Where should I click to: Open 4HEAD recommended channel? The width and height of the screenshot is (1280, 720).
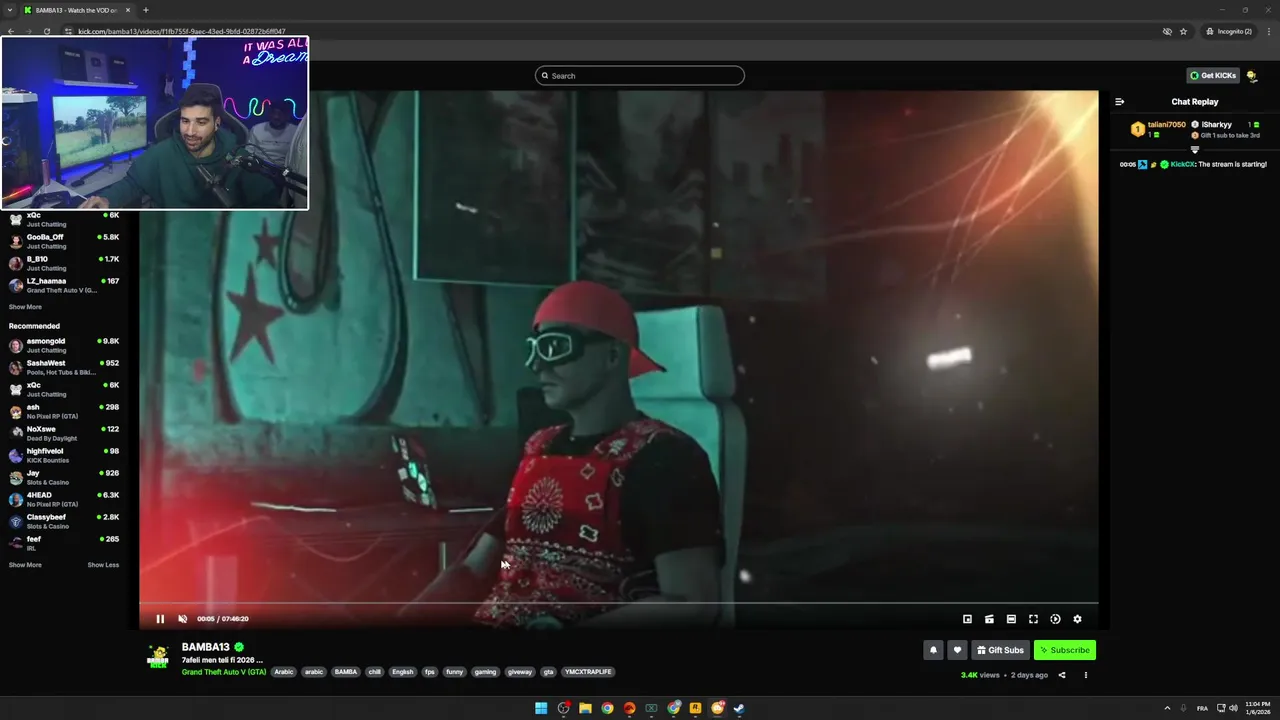[x=64, y=499]
